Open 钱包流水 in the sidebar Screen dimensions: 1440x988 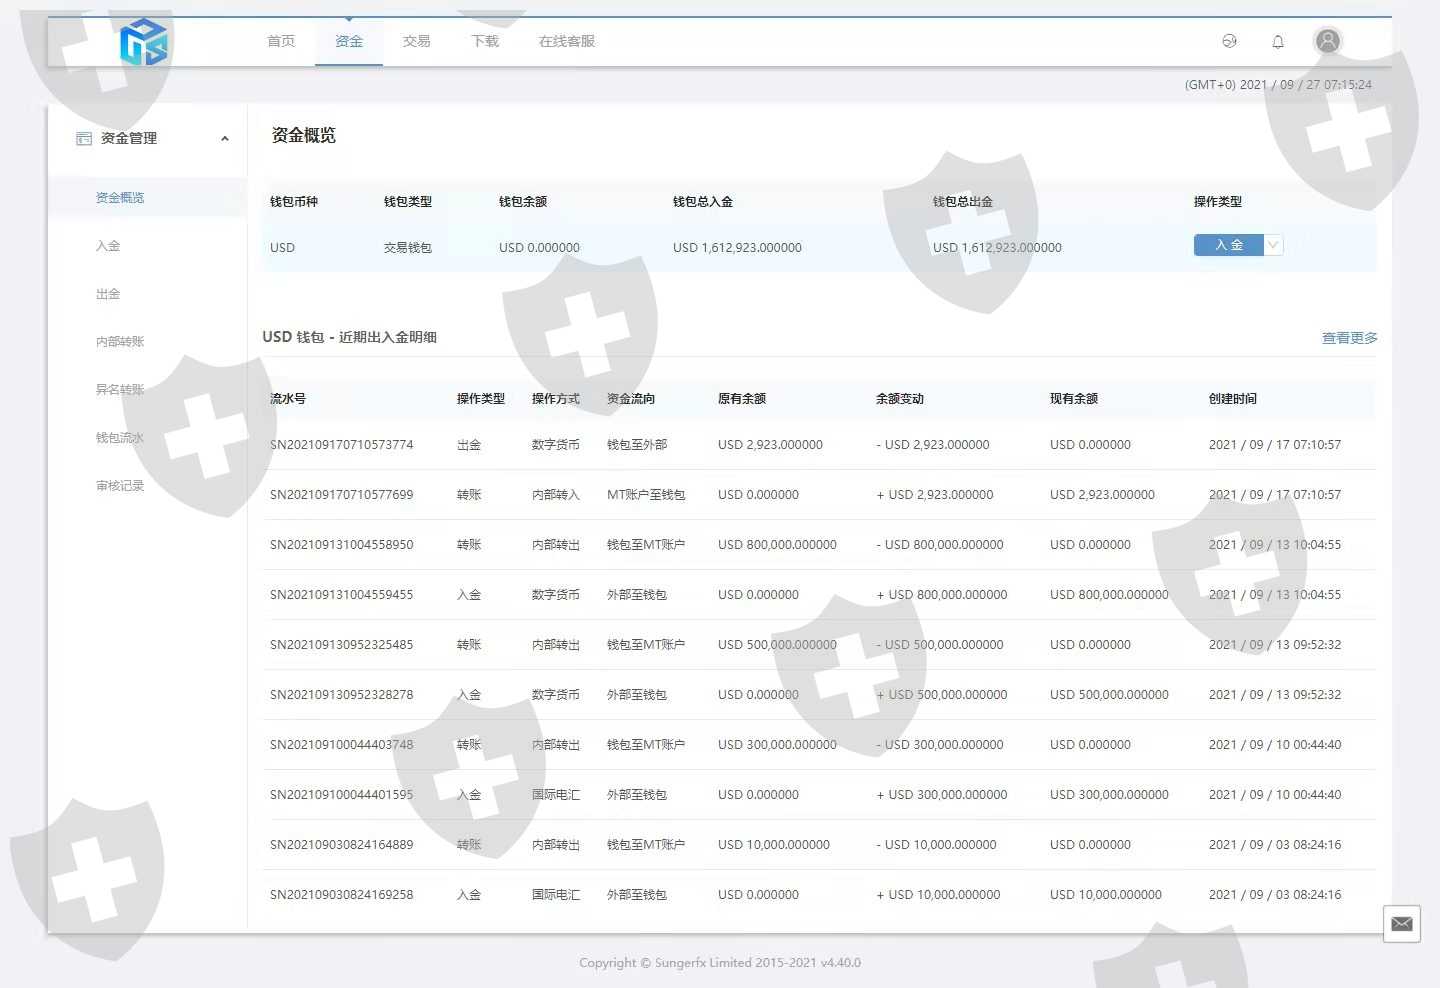120,438
